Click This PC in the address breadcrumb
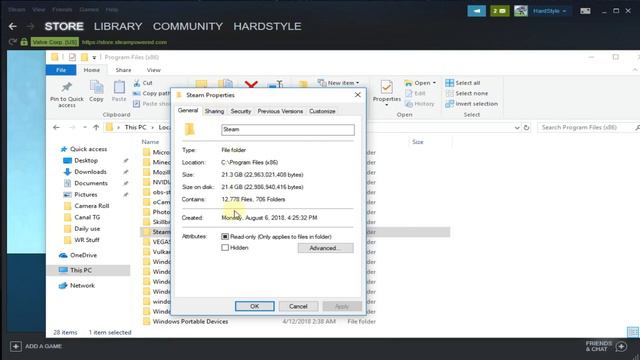 coord(135,128)
